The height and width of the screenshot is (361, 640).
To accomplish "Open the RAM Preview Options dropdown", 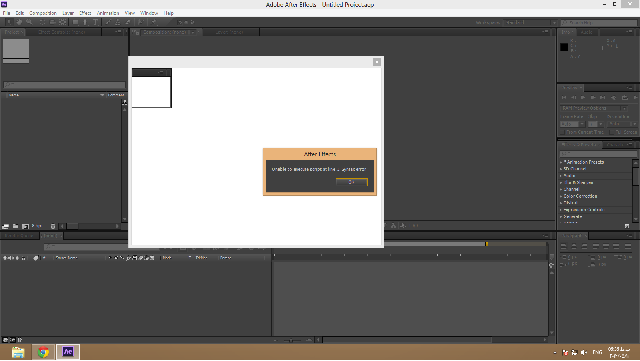I will pyautogui.click(x=593, y=108).
